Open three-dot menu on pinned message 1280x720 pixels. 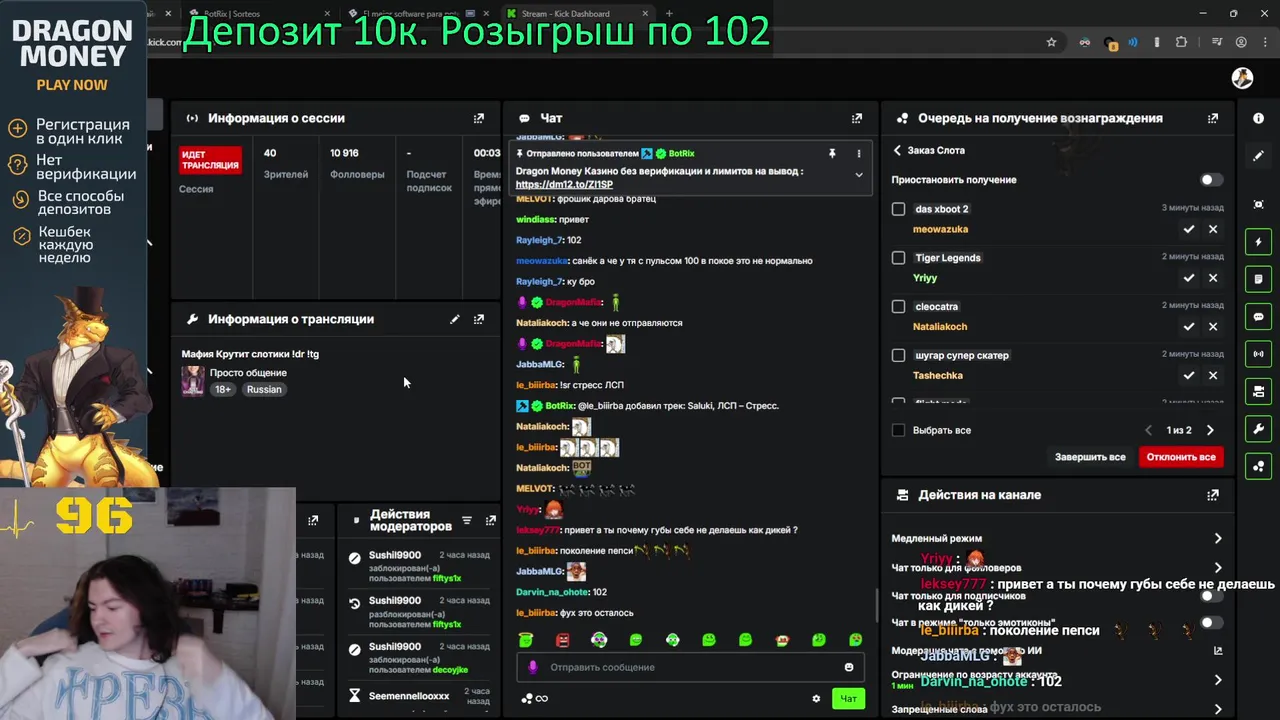click(x=858, y=153)
